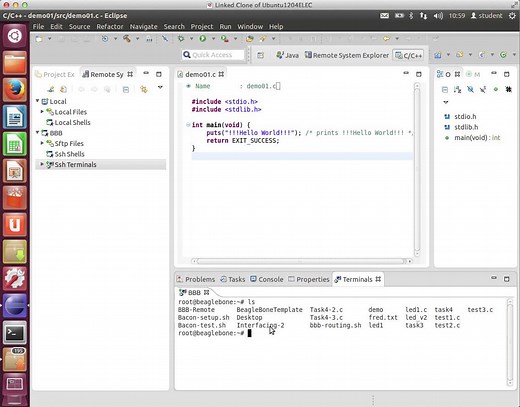This screenshot has width=520, height=407.
Task: Switch to the Project Explorer tab
Action: coord(55,74)
